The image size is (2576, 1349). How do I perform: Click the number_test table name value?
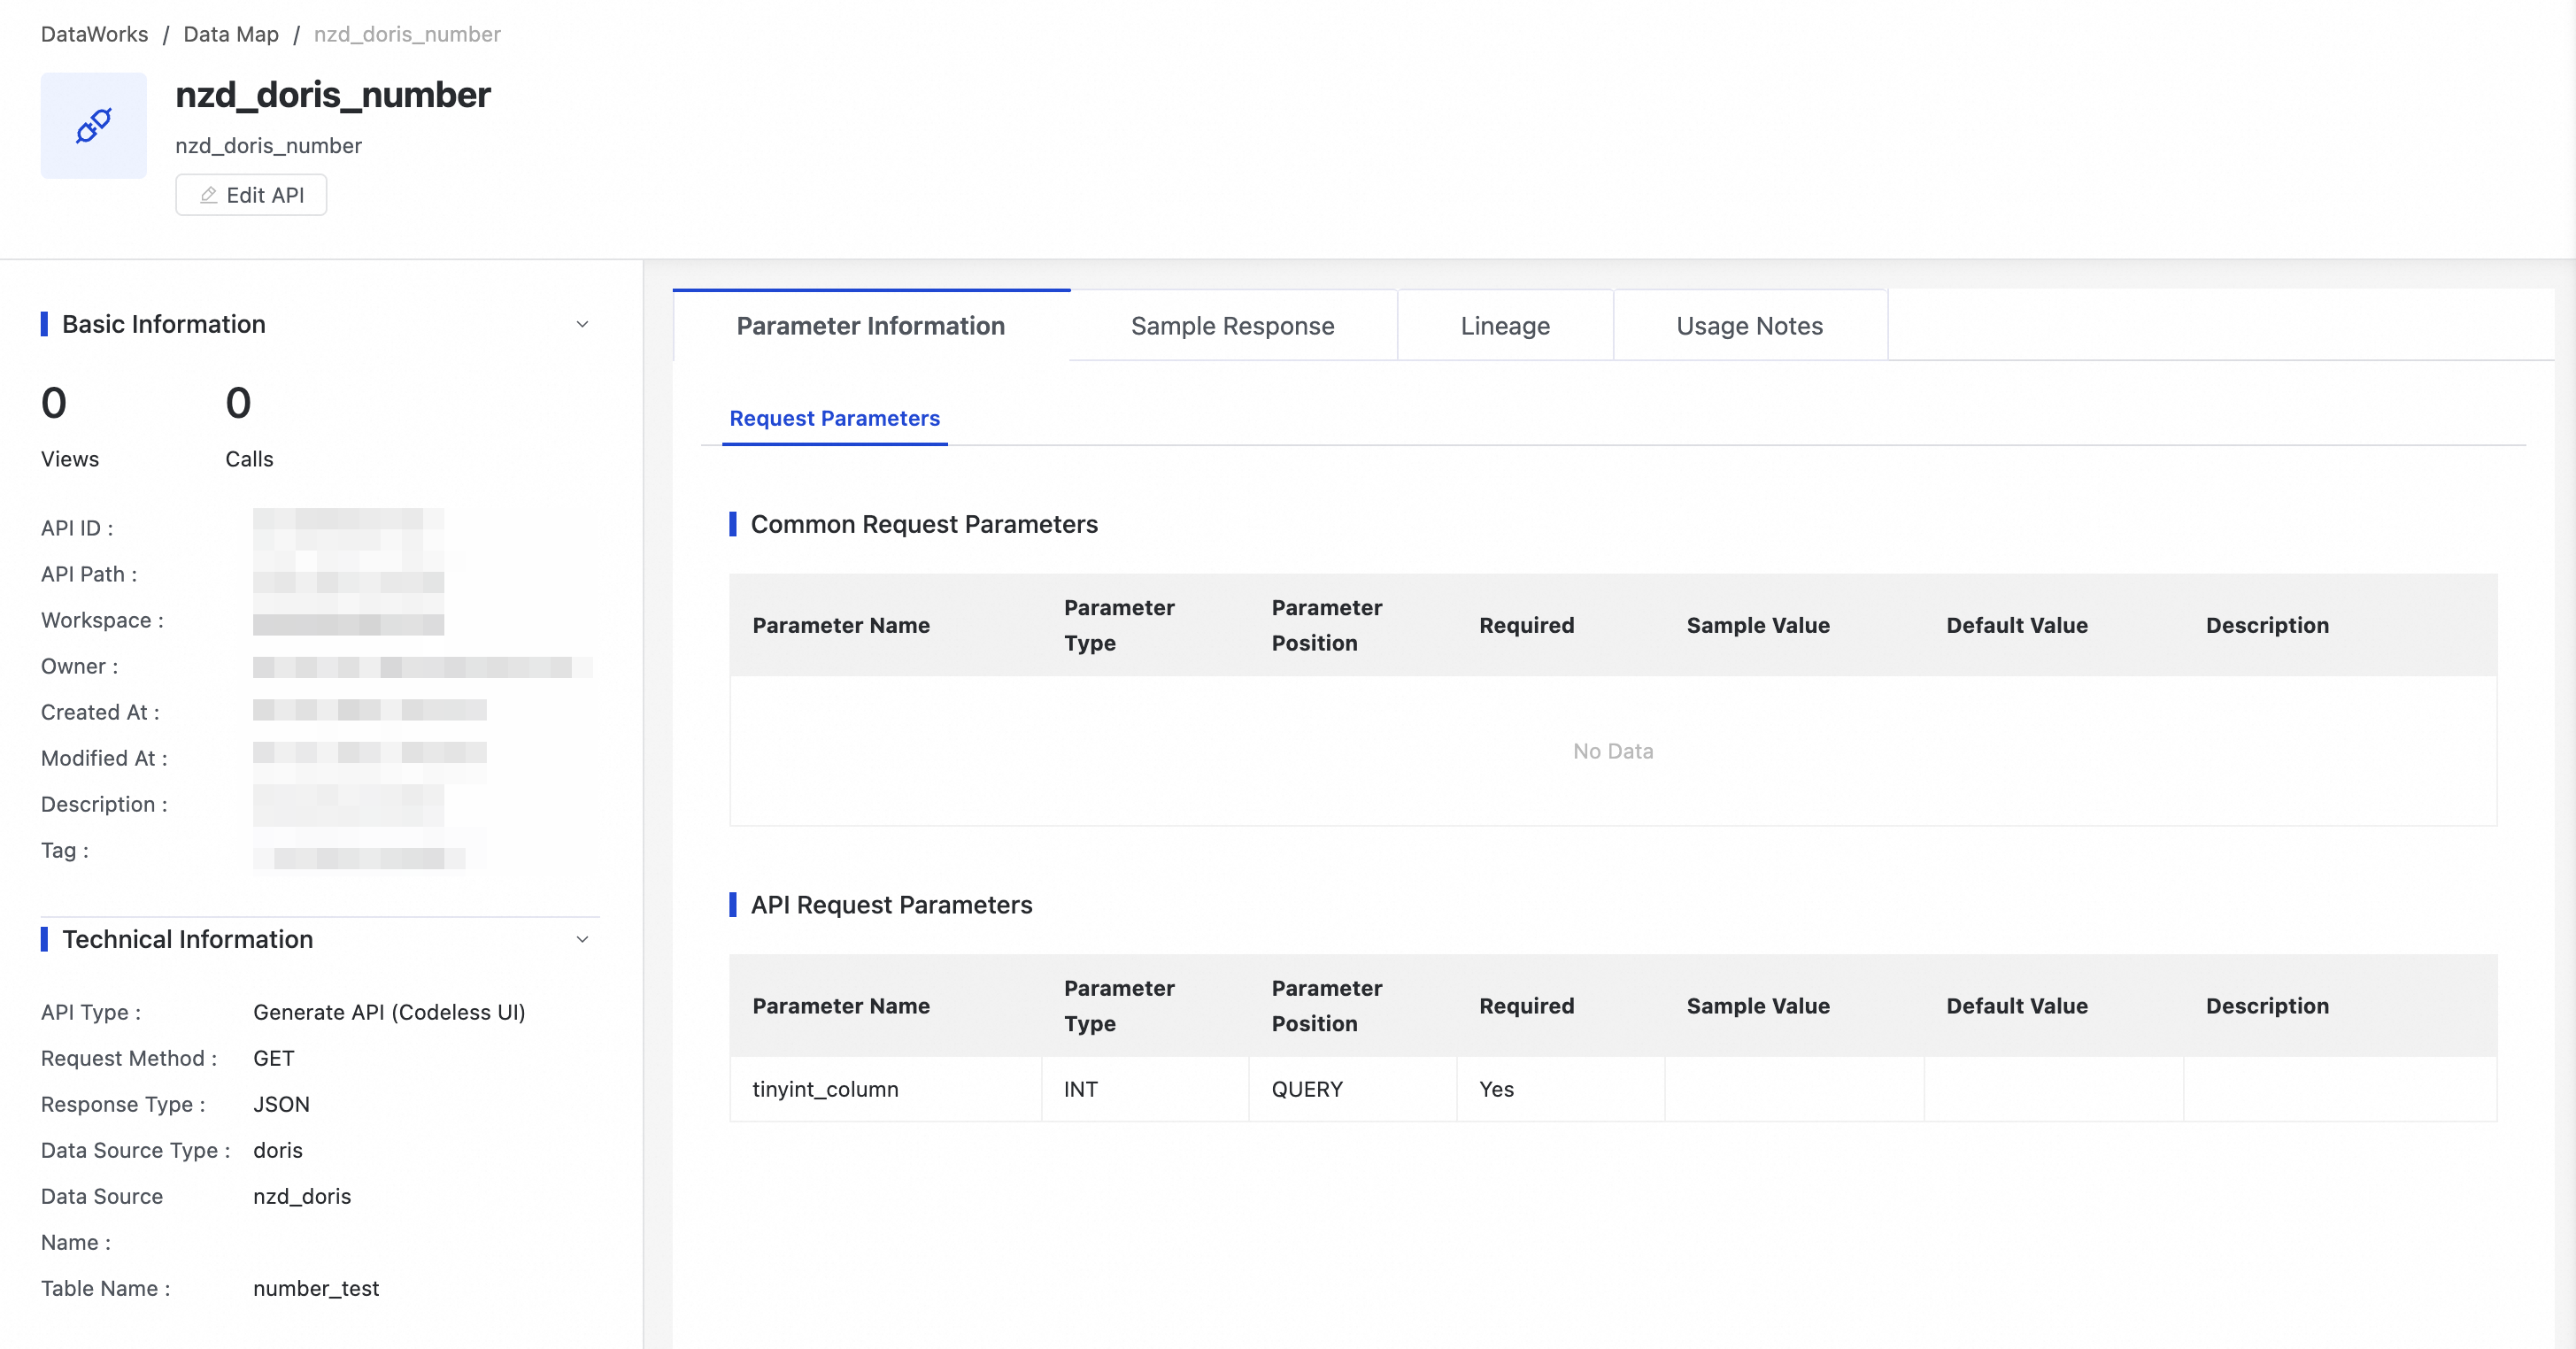[x=316, y=1288]
